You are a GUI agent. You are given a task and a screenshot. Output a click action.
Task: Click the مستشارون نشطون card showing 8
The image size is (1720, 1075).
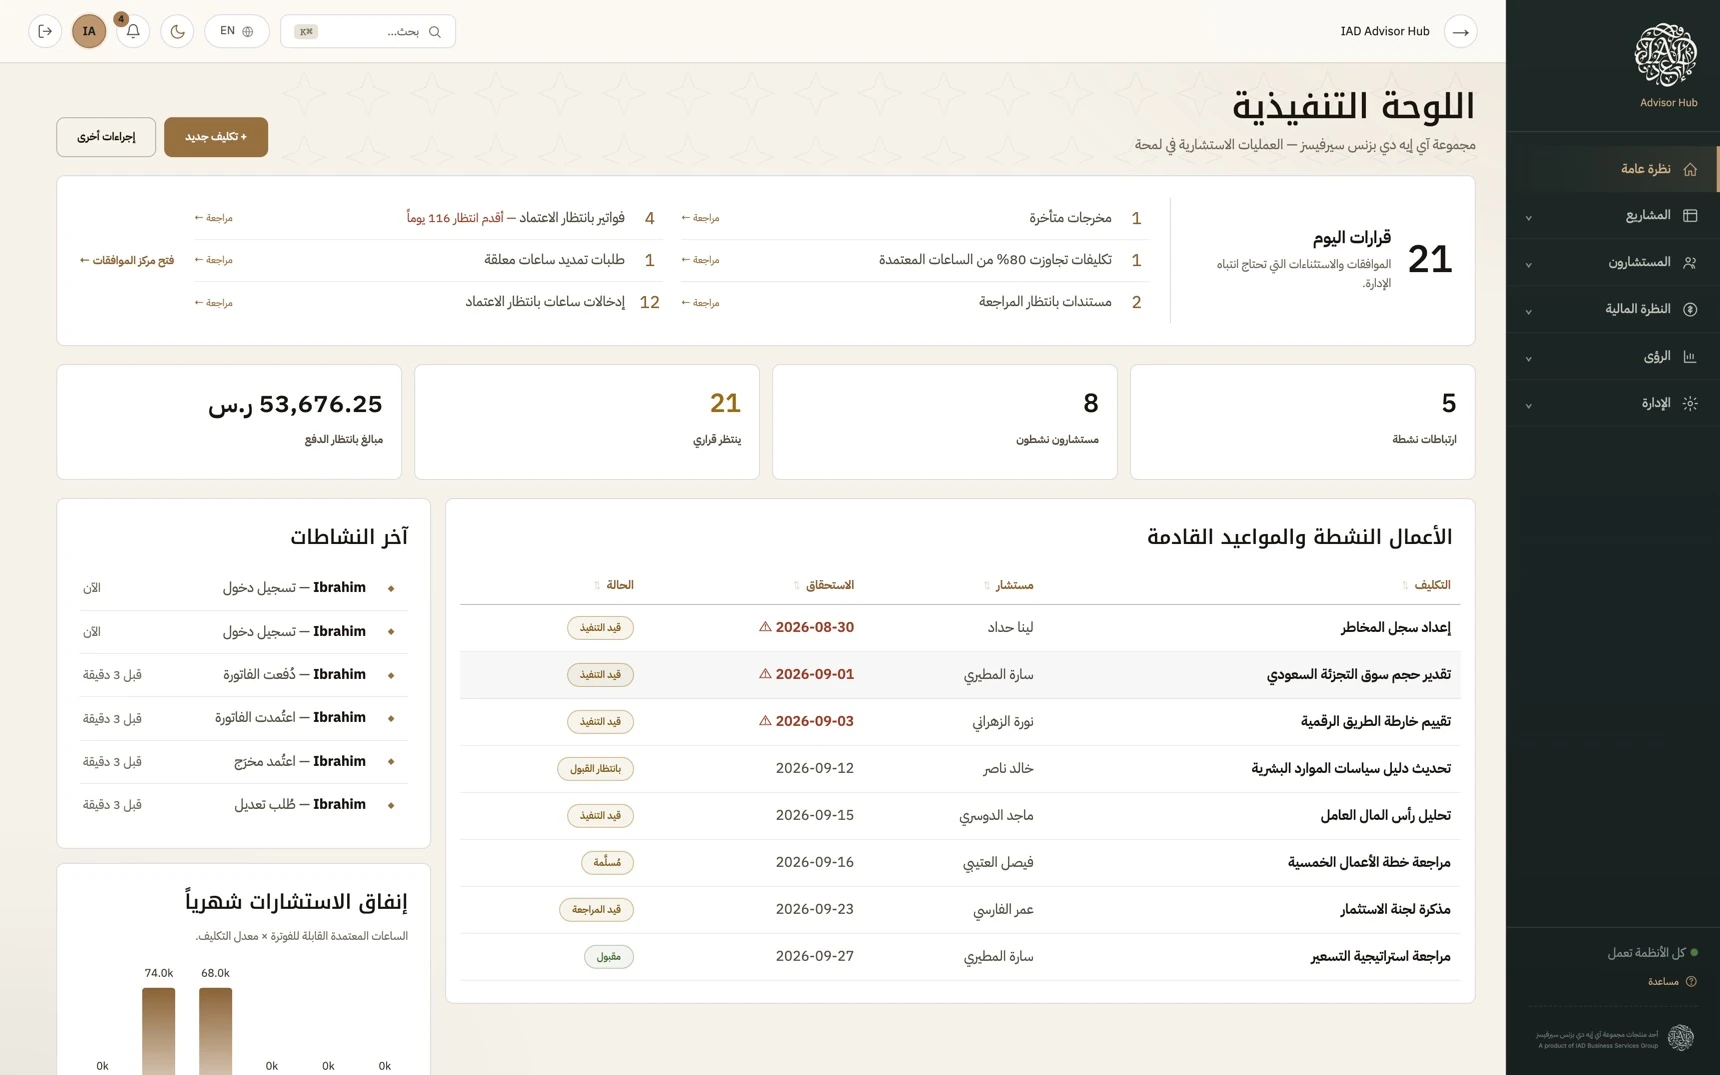tap(945, 422)
